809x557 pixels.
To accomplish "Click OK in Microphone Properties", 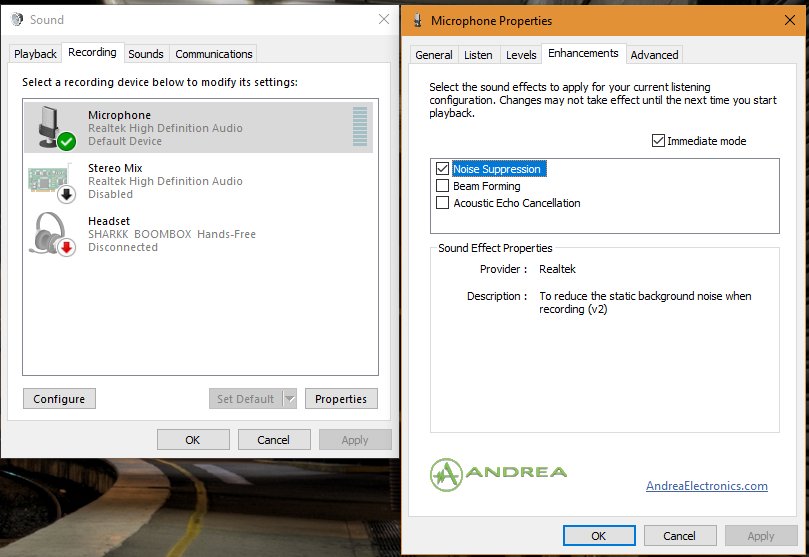I will coord(599,536).
